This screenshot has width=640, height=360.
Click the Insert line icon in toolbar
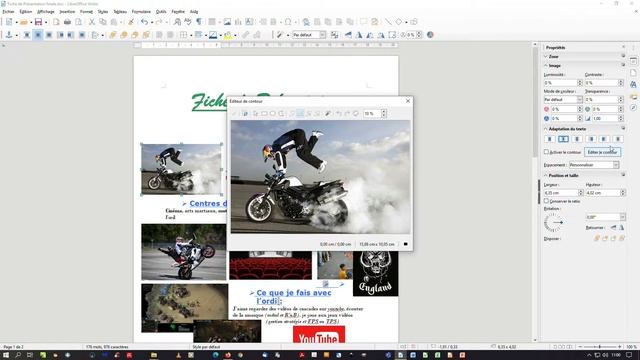point(388,22)
